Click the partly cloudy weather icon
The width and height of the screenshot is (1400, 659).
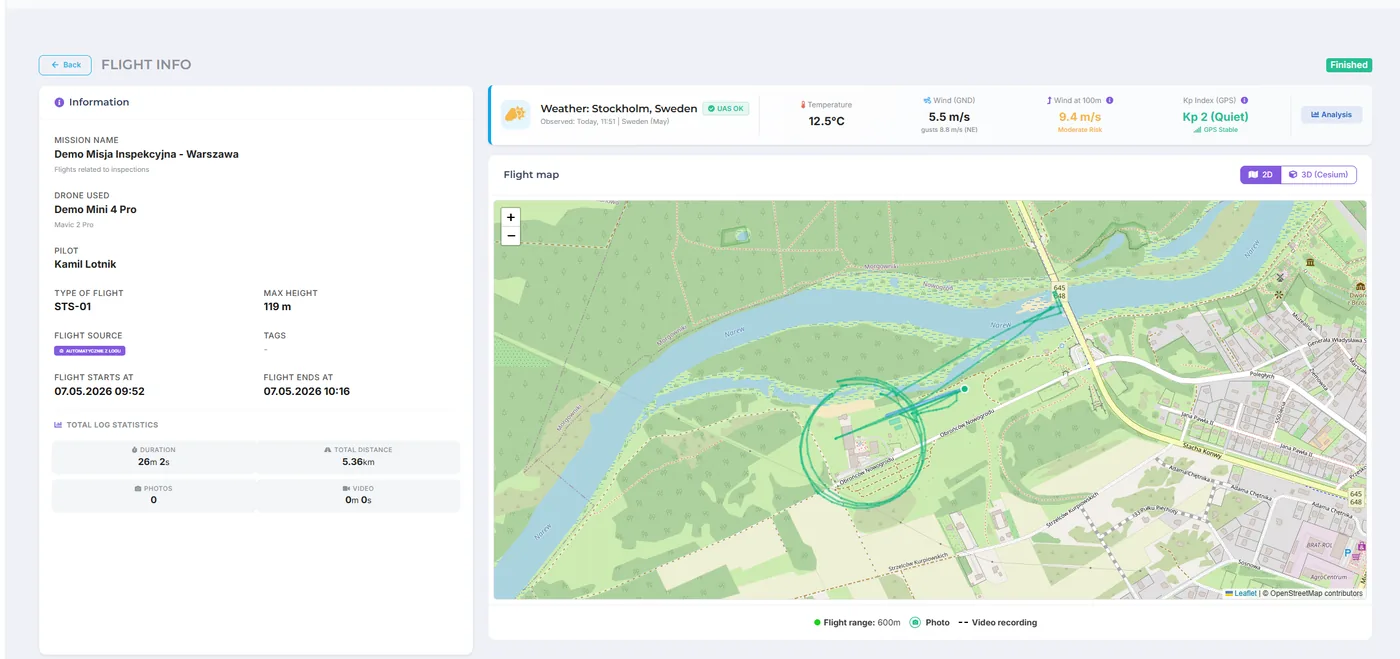coord(515,114)
